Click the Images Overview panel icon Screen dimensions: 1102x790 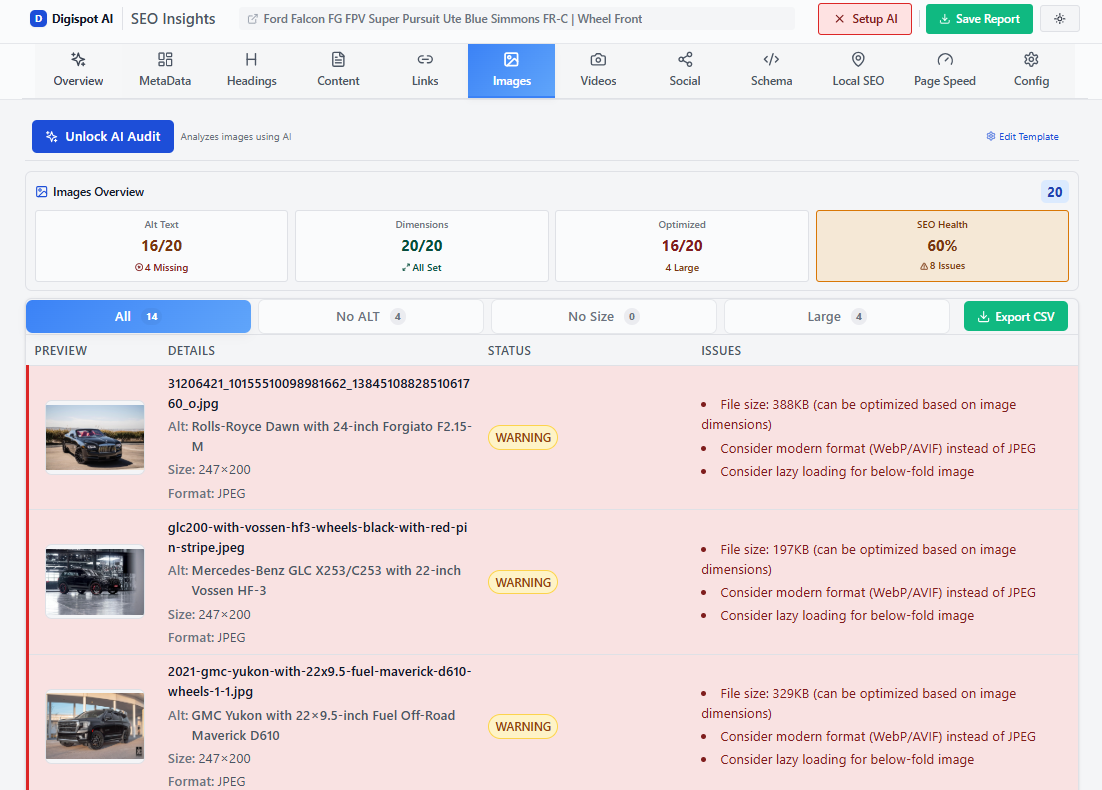41,191
